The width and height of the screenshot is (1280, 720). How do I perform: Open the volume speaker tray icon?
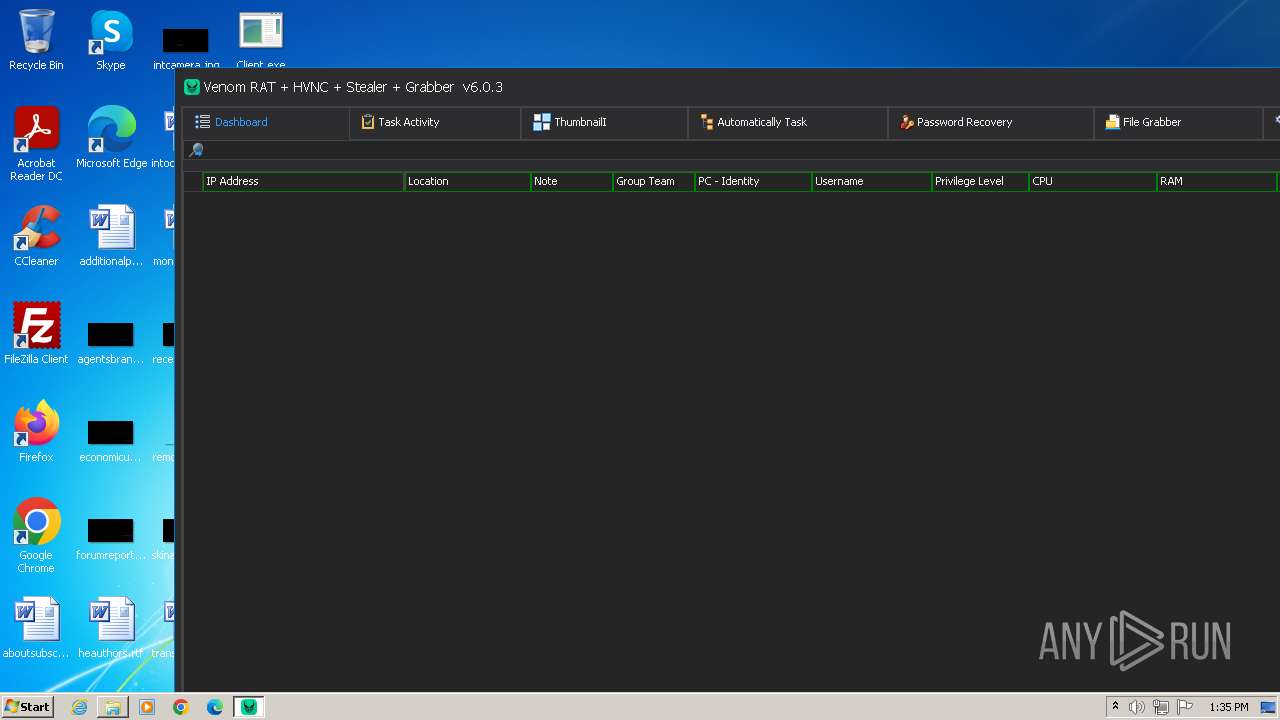1137,707
